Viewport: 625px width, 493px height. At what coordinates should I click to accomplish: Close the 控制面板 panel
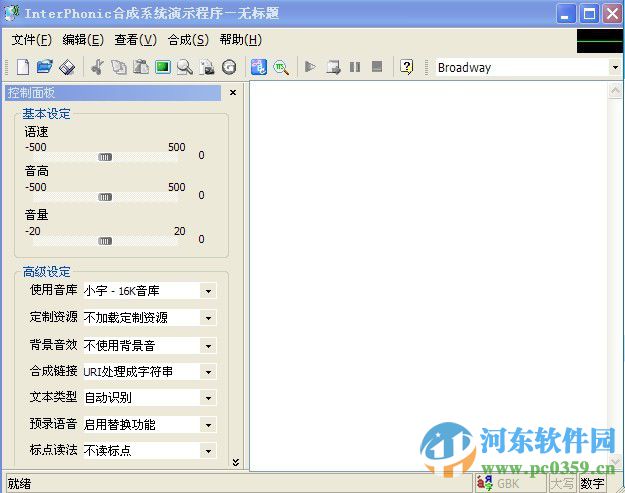click(233, 92)
